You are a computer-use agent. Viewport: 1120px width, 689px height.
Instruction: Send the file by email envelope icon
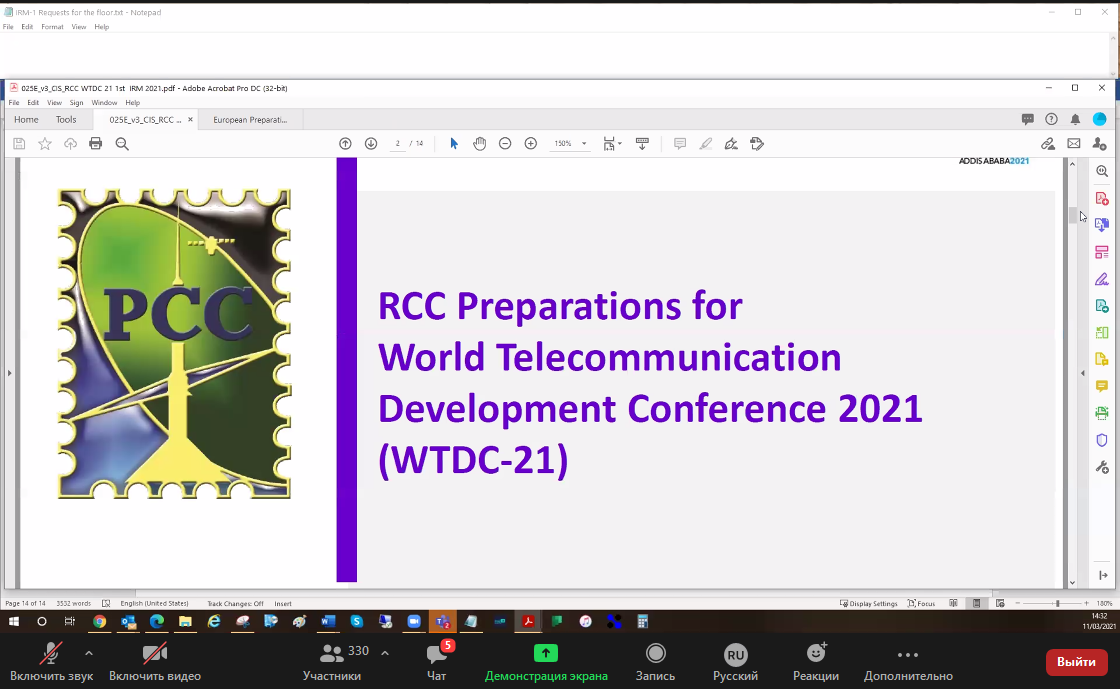[1074, 144]
